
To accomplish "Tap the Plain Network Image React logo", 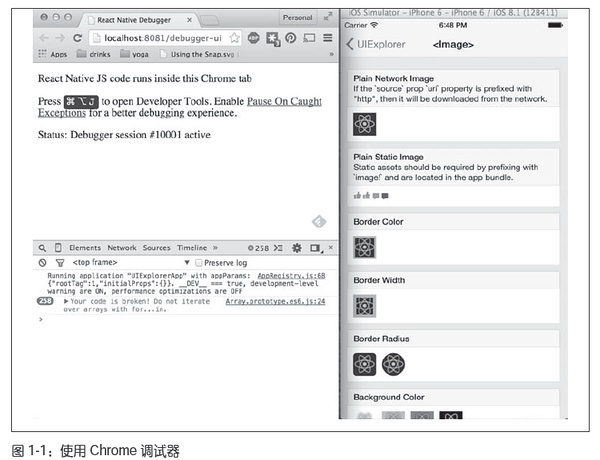I will pyautogui.click(x=364, y=124).
